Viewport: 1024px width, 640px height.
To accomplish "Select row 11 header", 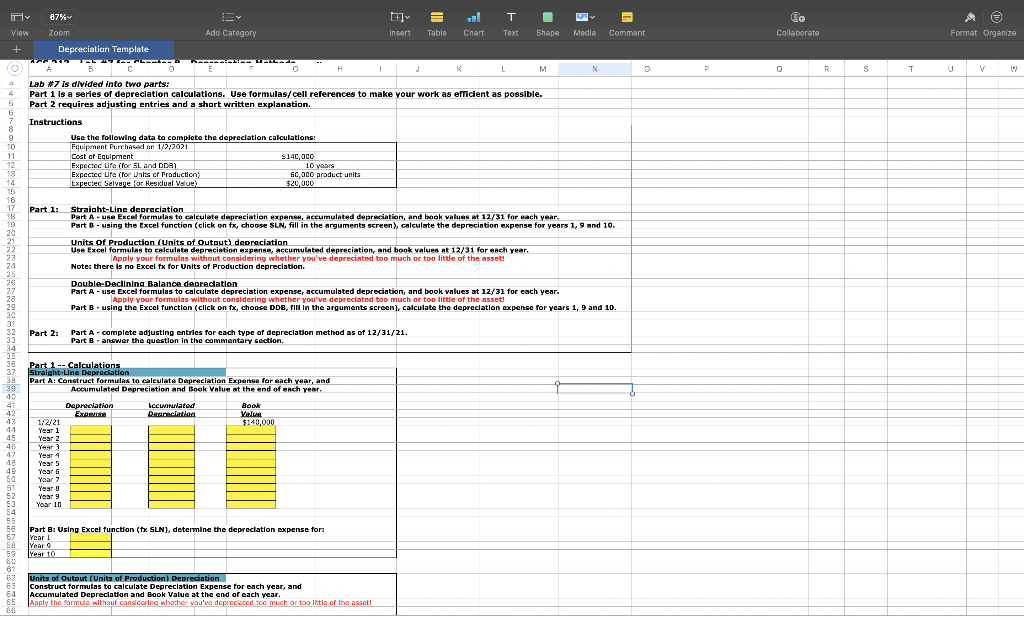I will 11,157.
